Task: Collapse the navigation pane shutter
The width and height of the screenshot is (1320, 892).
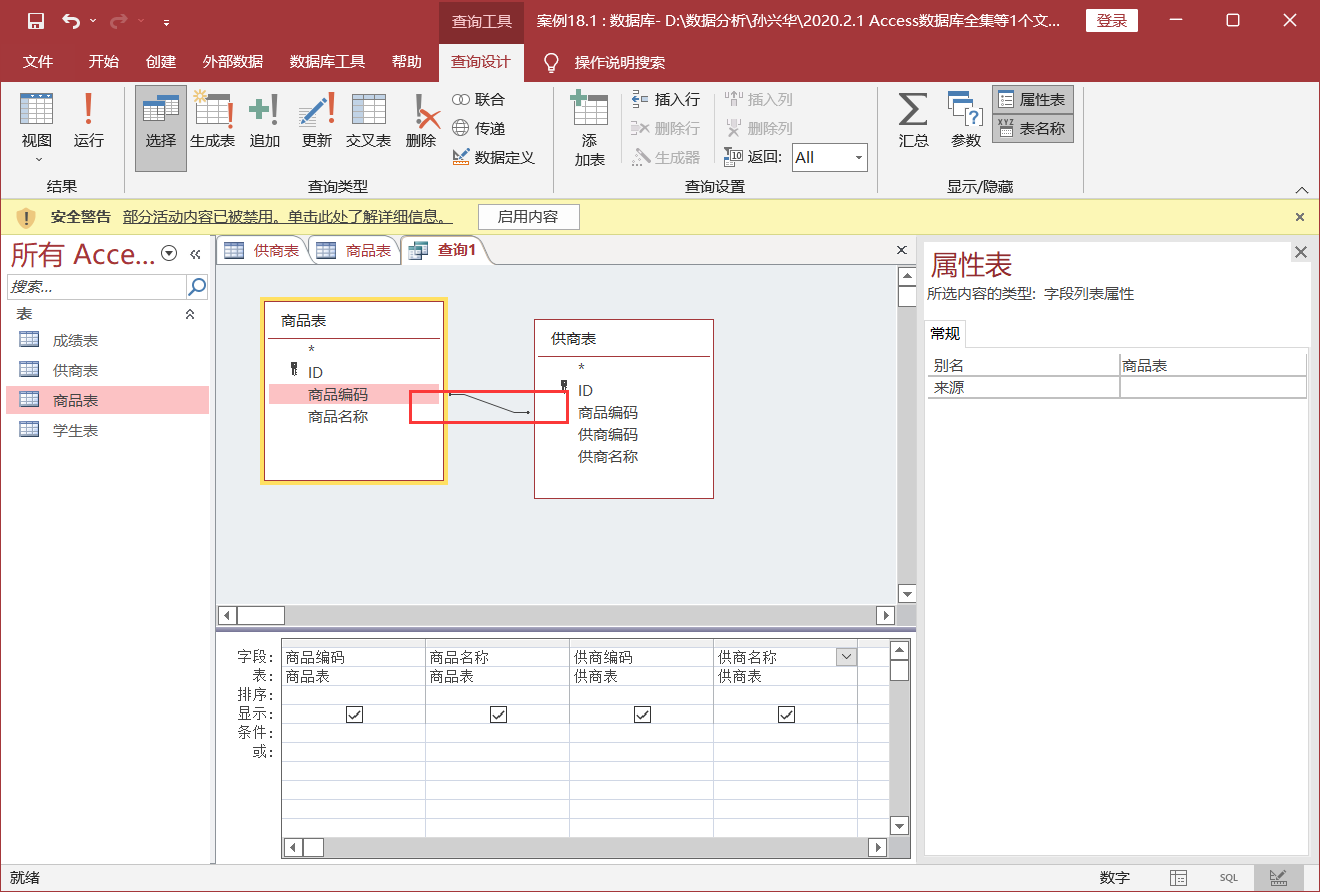Action: tap(195, 254)
